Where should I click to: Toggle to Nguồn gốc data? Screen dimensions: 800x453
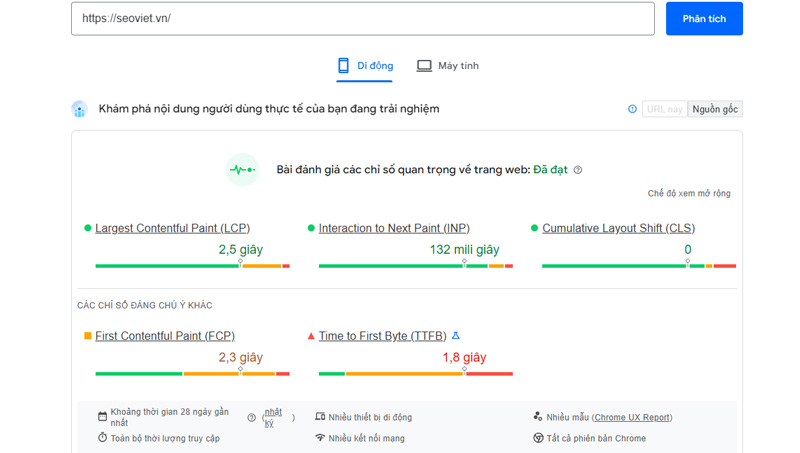point(715,109)
